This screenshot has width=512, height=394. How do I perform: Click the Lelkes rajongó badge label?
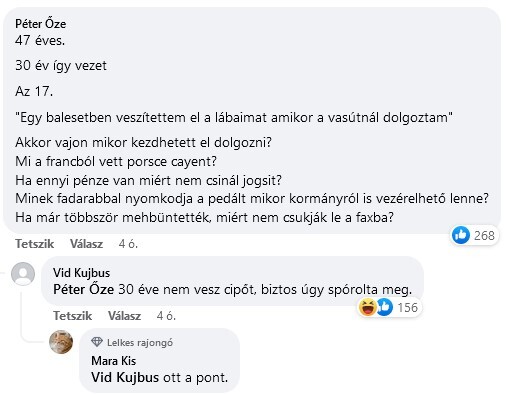(x=140, y=342)
